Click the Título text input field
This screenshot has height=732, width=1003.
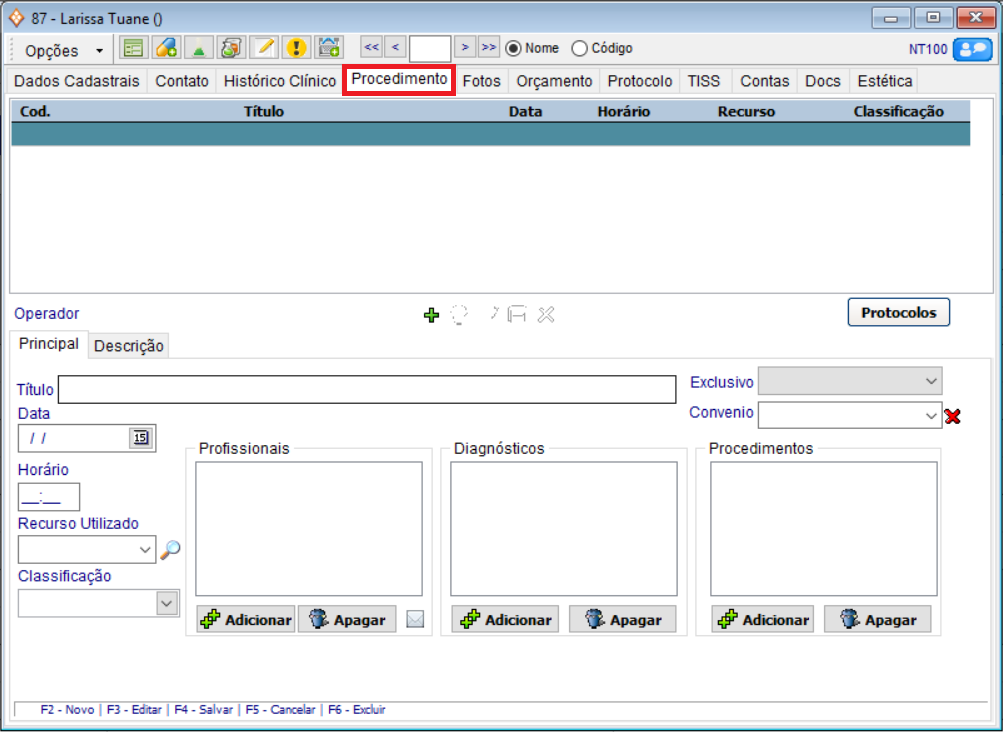coord(367,390)
